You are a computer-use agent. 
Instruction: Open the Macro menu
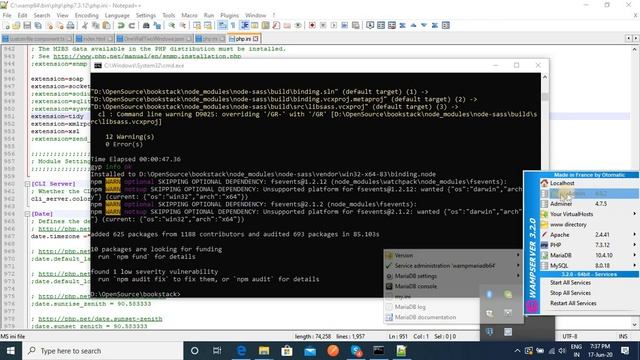(189, 15)
